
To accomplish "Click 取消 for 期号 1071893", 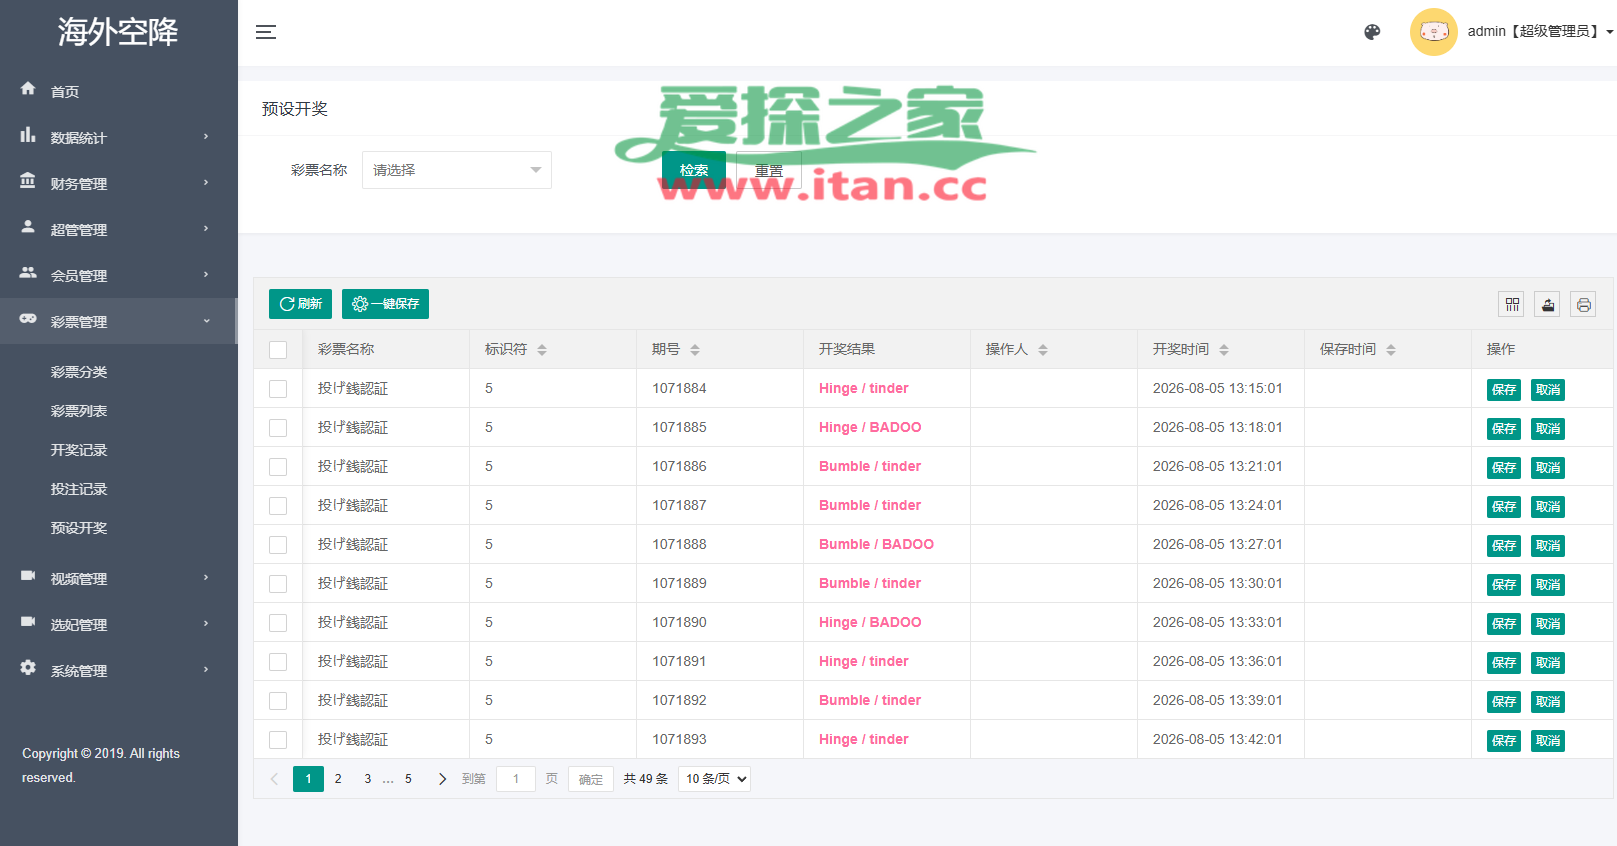I will pyautogui.click(x=1548, y=741).
